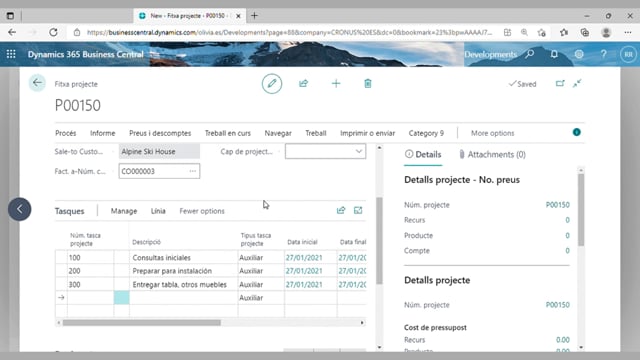Select the Entregar tabla, otros muebles cell
Viewport: 640px width, 360px height.
pos(184,284)
